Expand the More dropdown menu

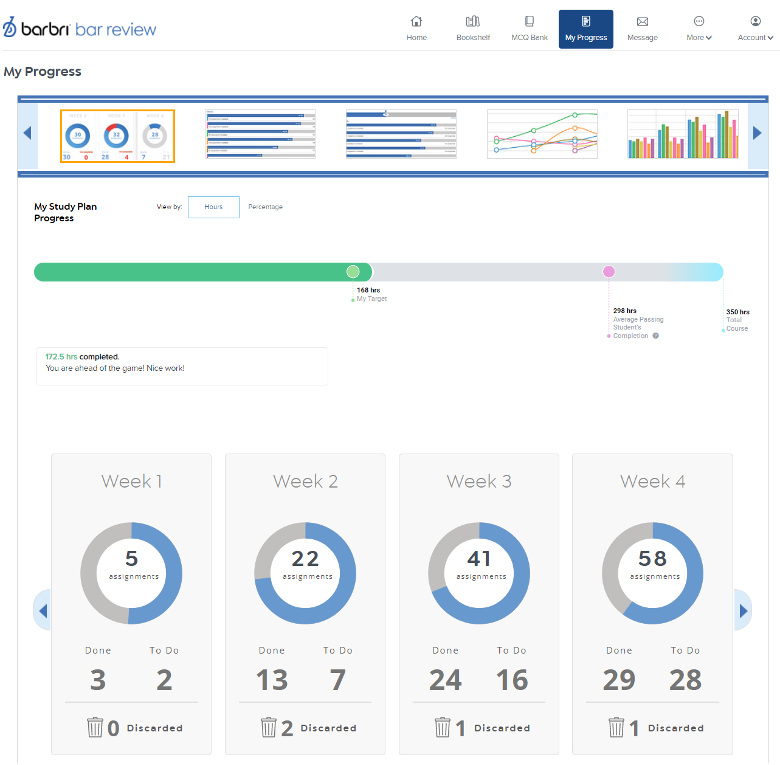[699, 29]
